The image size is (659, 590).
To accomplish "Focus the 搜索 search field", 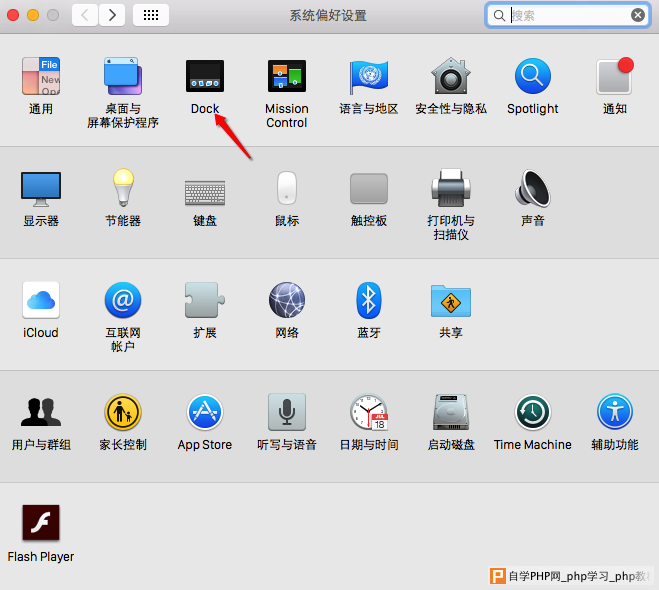I will click(x=567, y=15).
